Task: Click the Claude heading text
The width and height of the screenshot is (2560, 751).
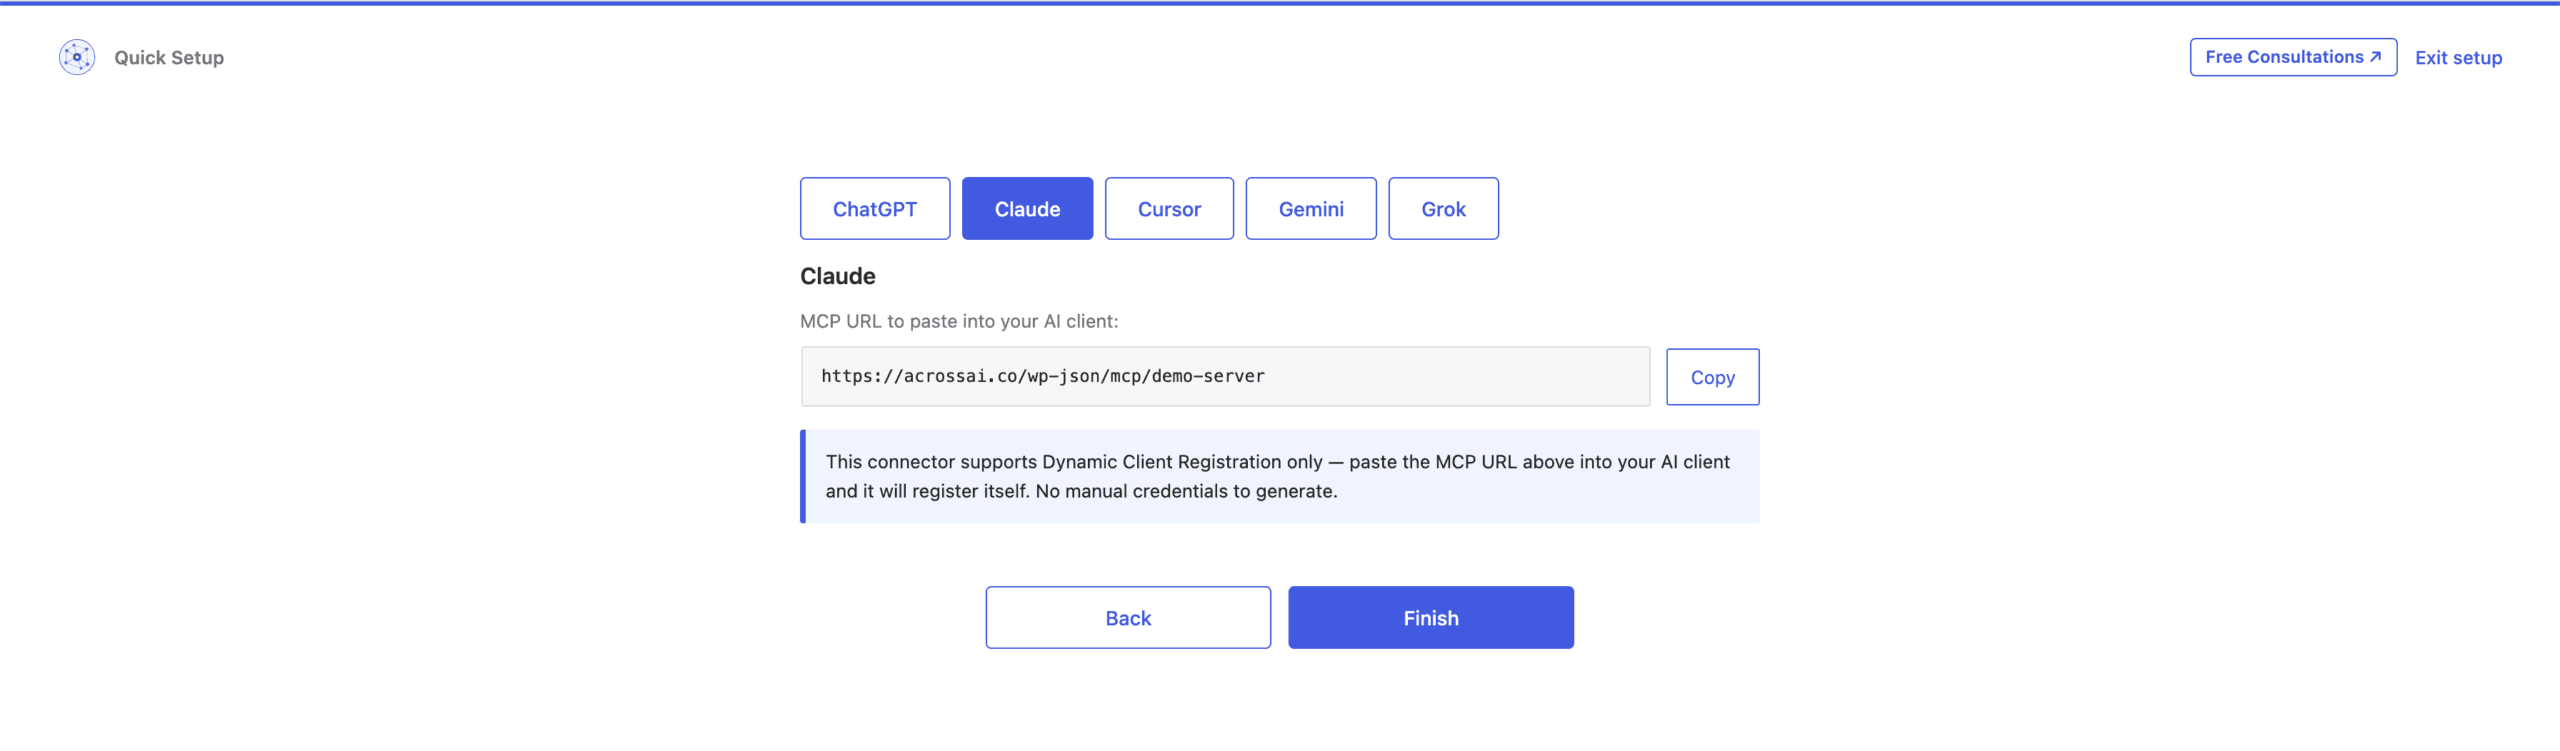Action: tap(838, 276)
